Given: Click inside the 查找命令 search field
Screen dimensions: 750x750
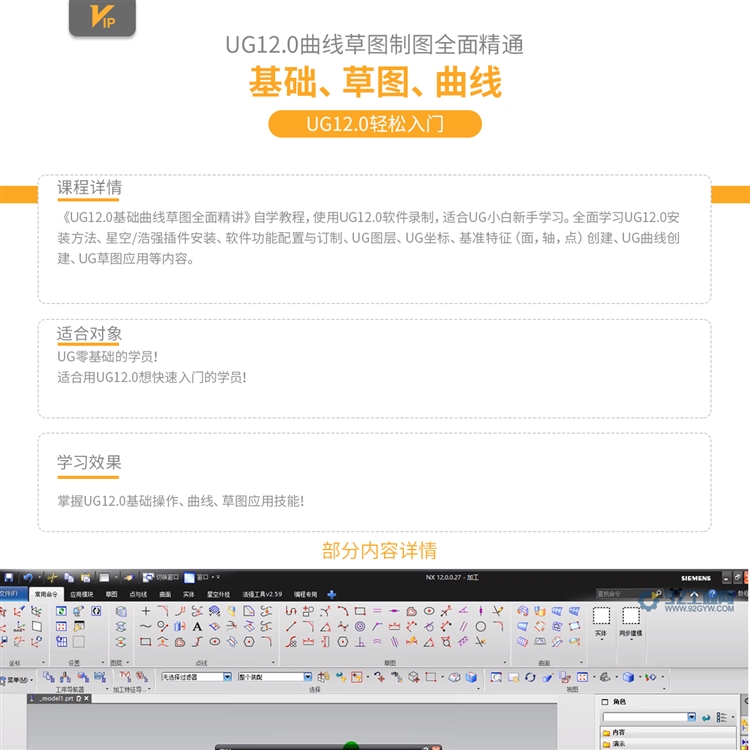Looking at the screenshot, I should coord(624,594).
